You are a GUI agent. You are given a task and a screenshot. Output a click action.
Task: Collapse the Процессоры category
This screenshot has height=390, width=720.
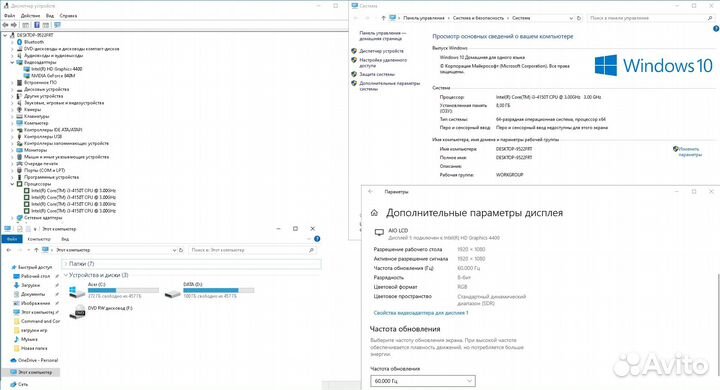(12, 184)
